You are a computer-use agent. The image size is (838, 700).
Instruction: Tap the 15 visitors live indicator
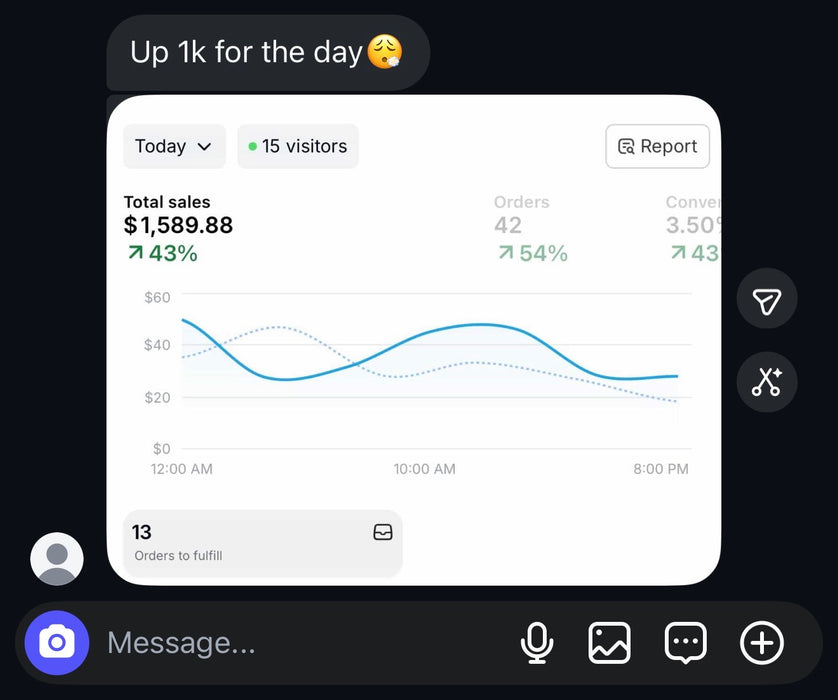(x=298, y=146)
